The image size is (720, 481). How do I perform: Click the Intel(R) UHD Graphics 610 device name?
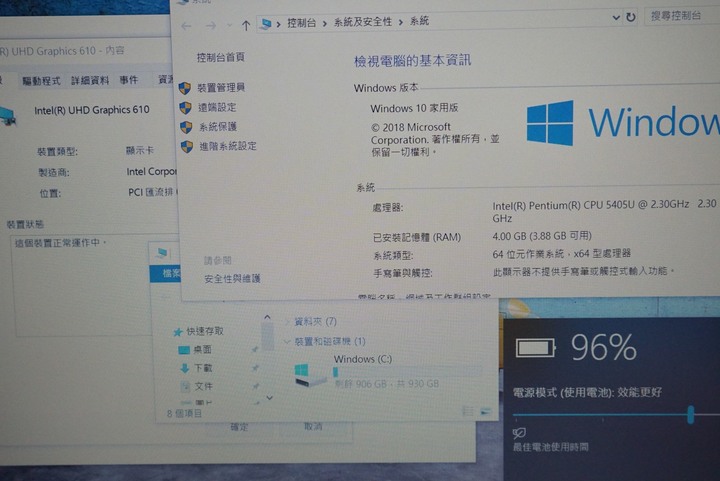pyautogui.click(x=92, y=110)
